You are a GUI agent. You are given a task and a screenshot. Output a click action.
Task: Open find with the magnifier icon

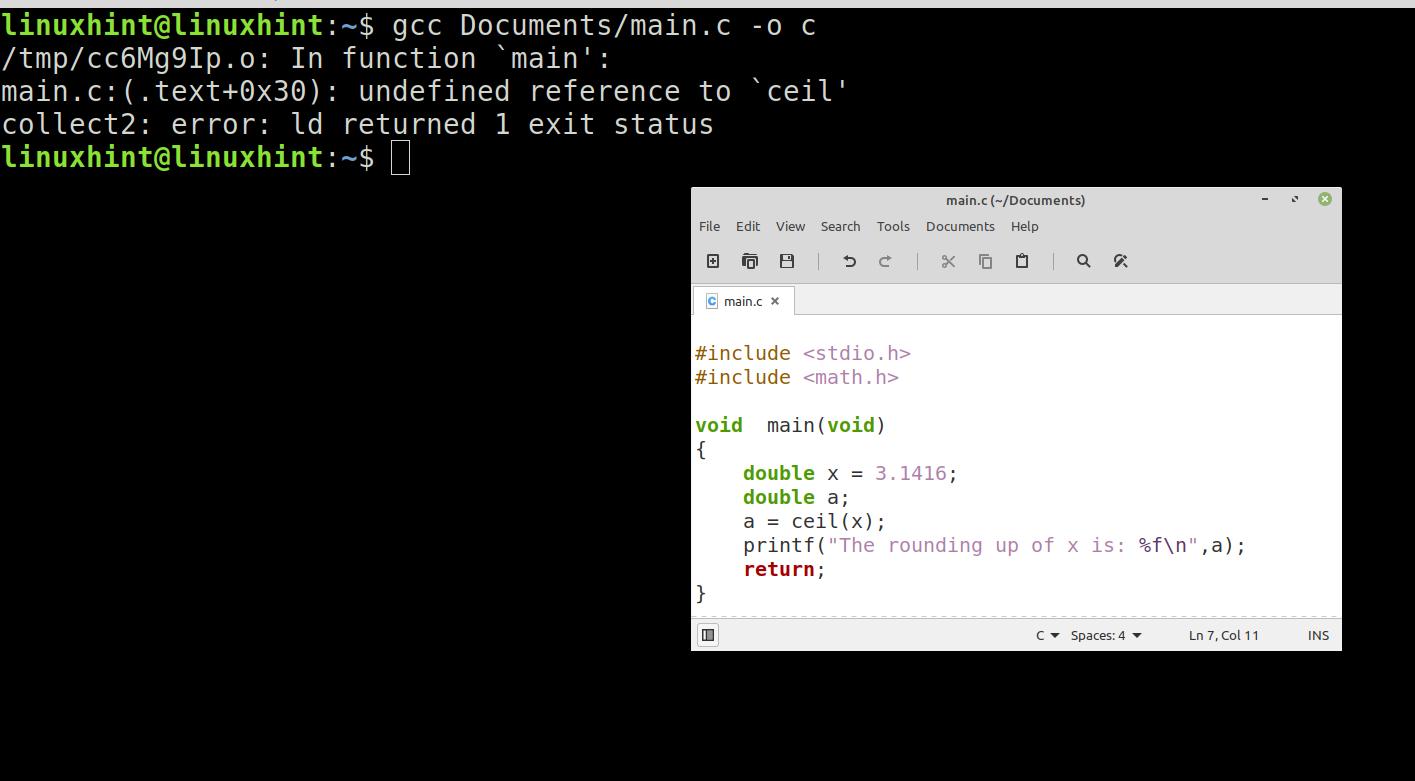1083,261
